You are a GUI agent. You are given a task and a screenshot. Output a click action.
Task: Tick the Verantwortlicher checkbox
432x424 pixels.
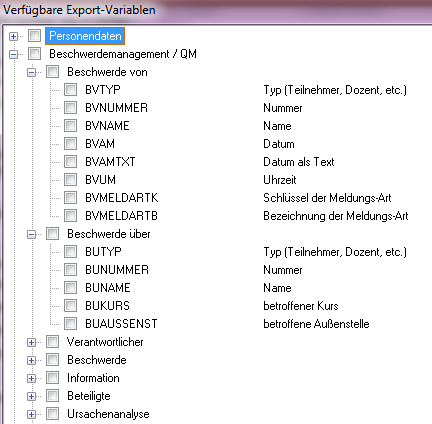pyautogui.click(x=53, y=342)
